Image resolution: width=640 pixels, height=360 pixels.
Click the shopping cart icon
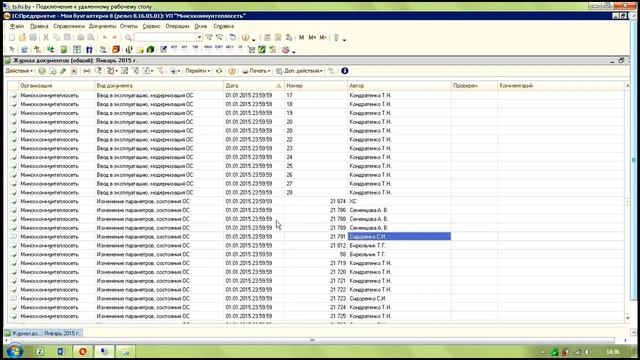(x=251, y=50)
